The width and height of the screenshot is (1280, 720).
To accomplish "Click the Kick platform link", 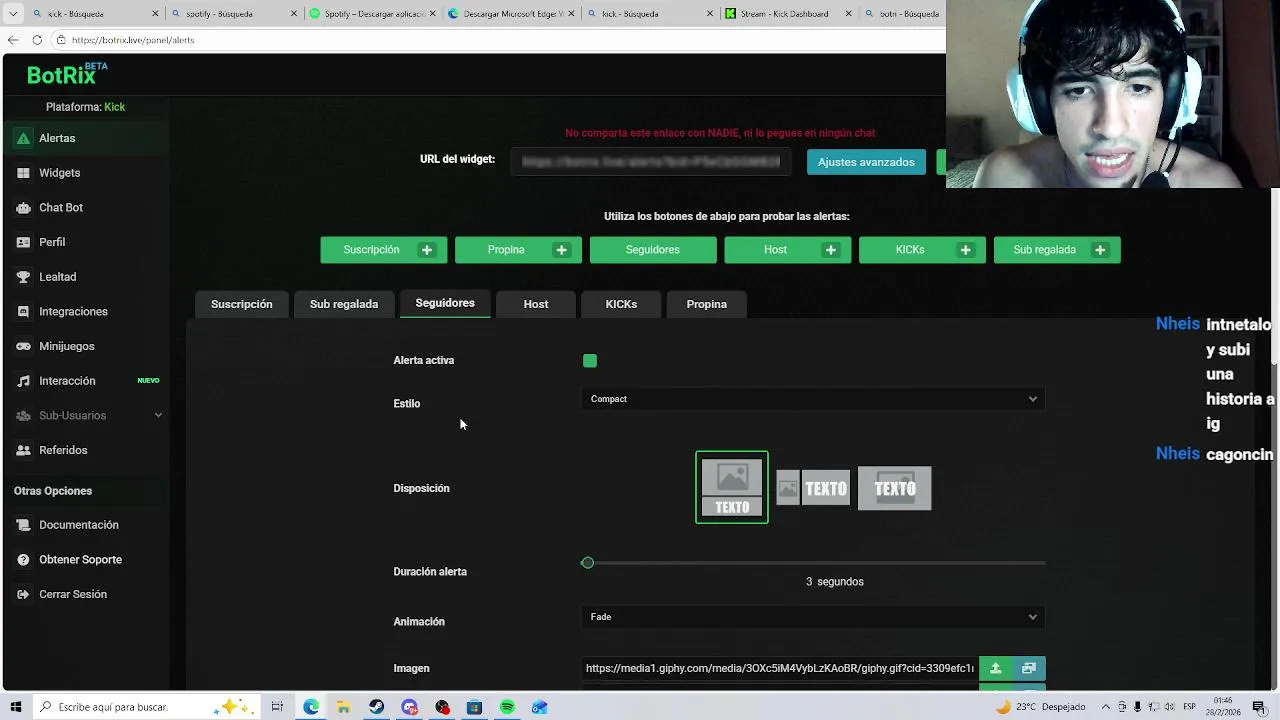I will (x=115, y=107).
